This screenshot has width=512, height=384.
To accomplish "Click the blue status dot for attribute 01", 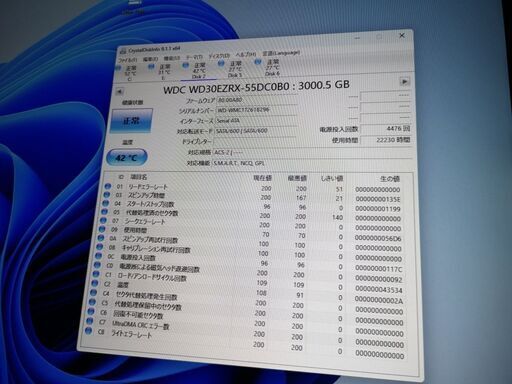I will click(x=107, y=186).
